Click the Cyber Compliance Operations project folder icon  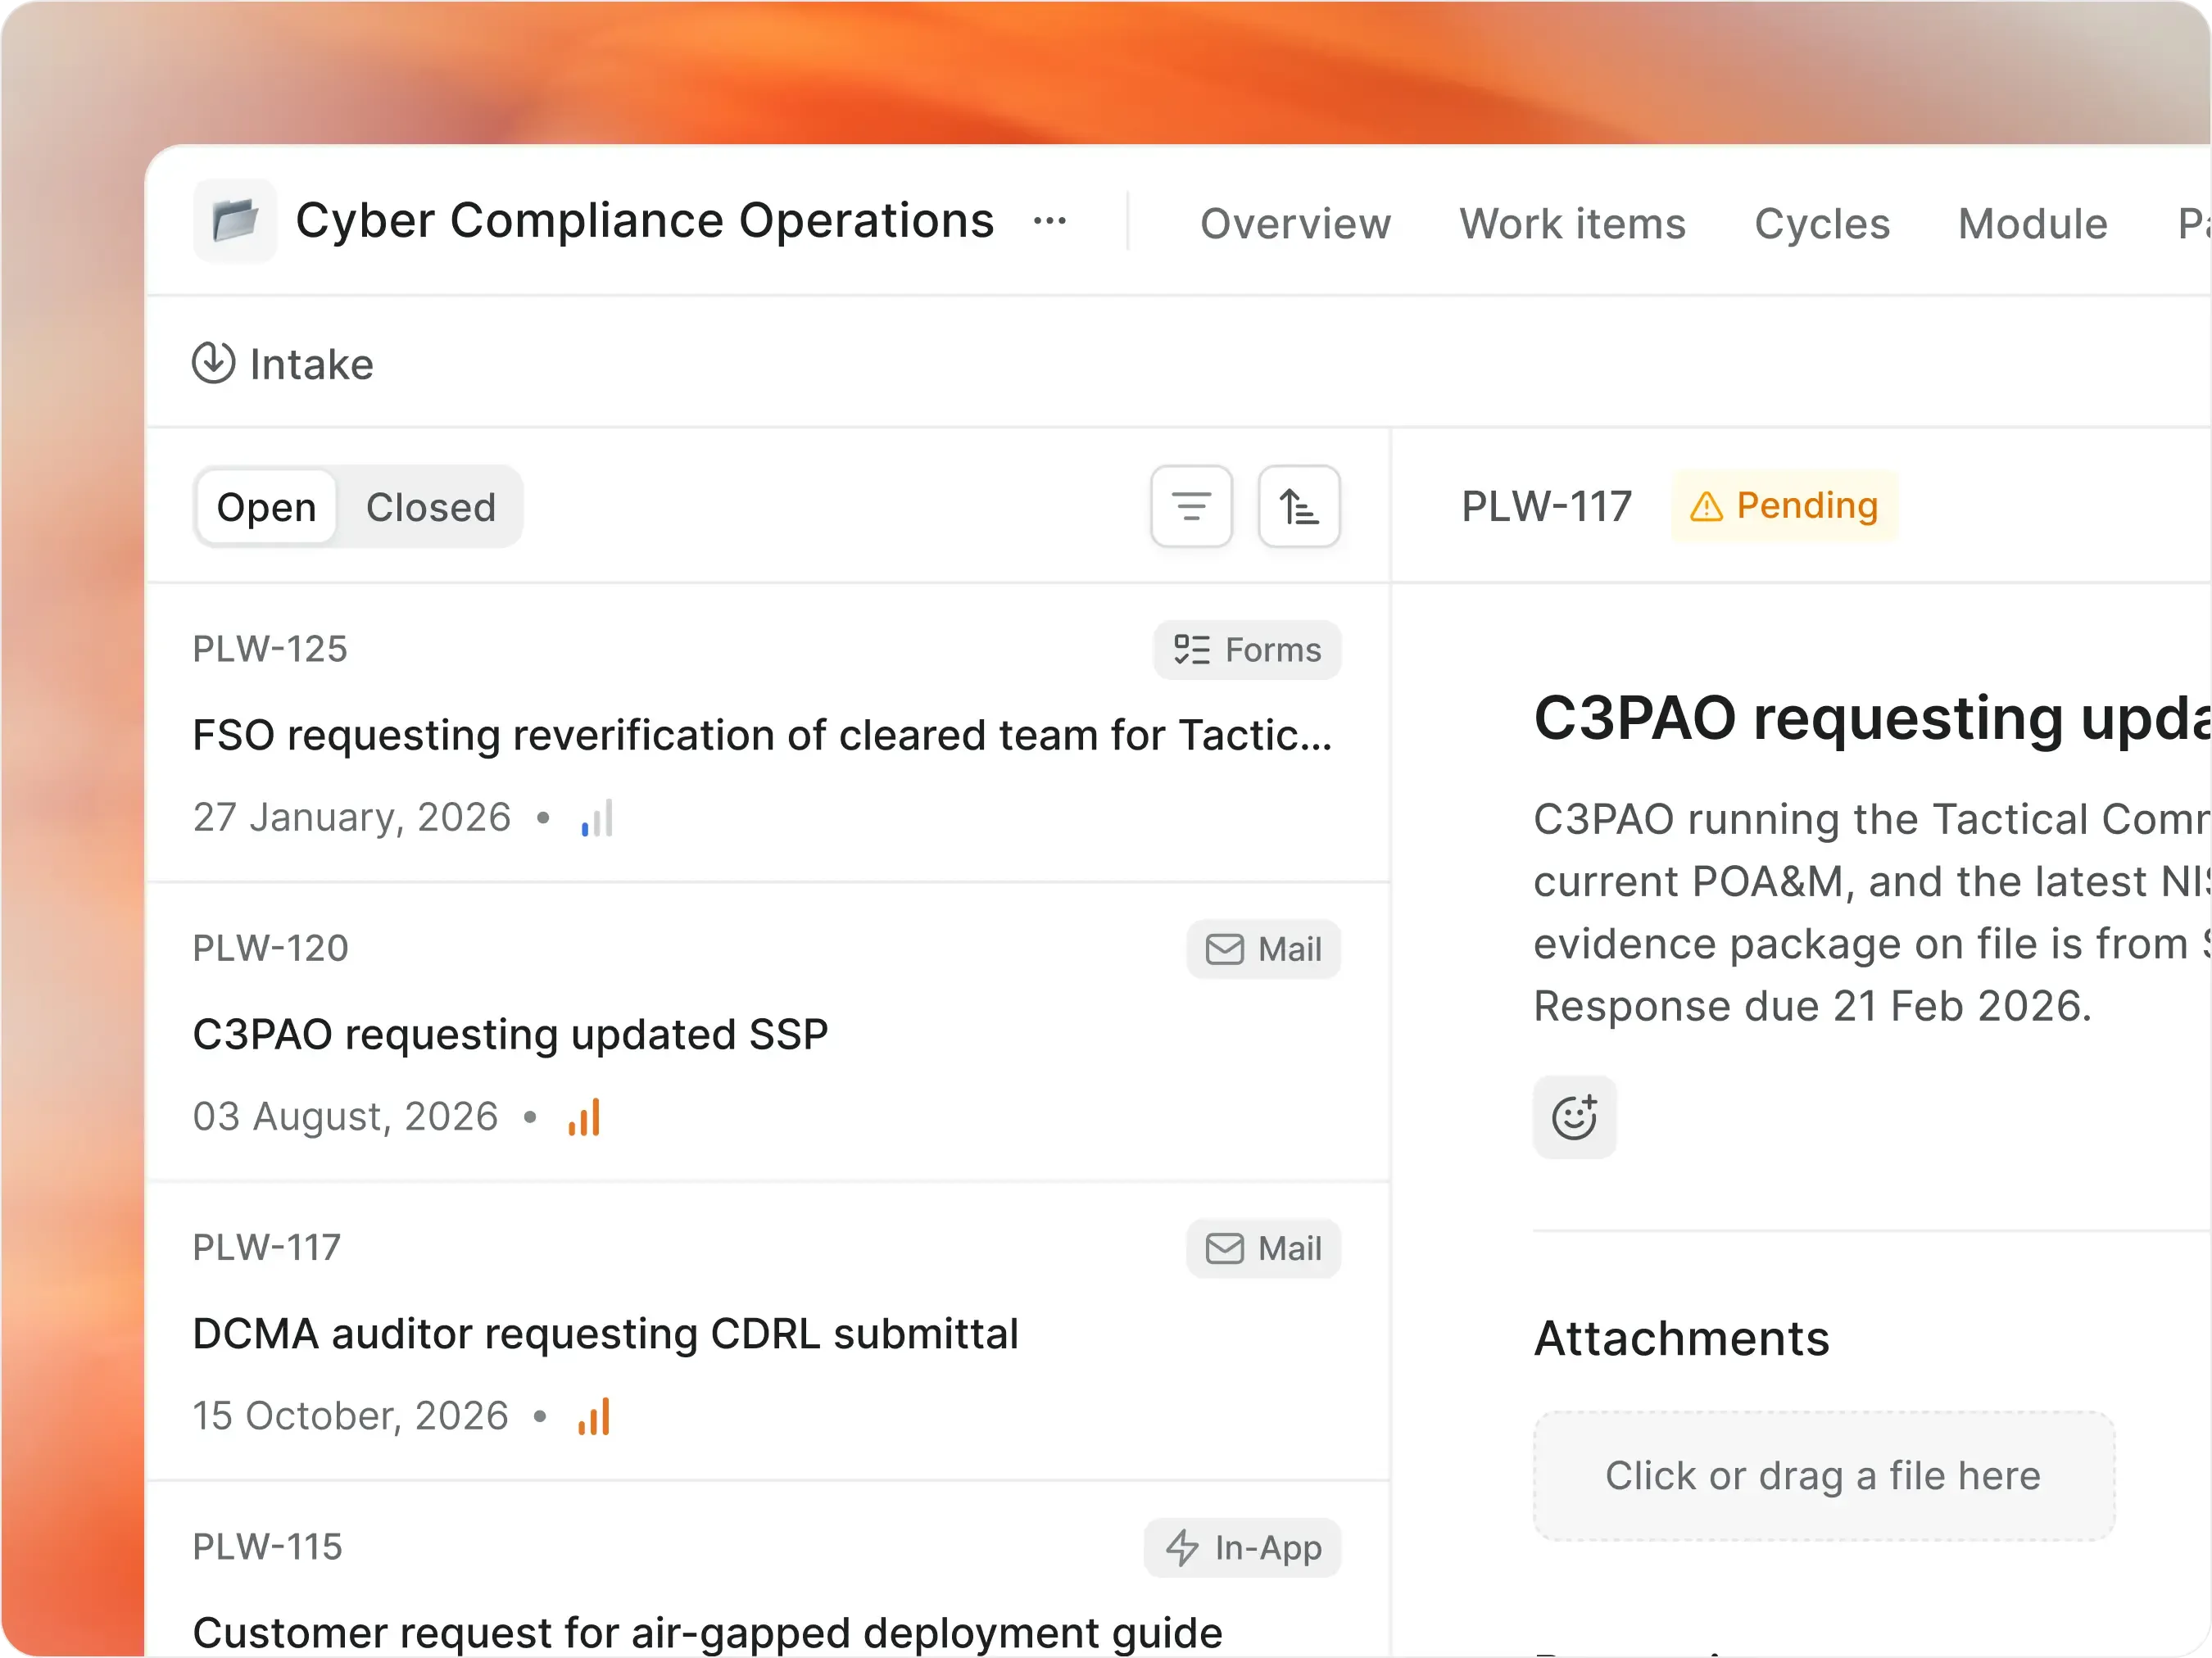[235, 220]
